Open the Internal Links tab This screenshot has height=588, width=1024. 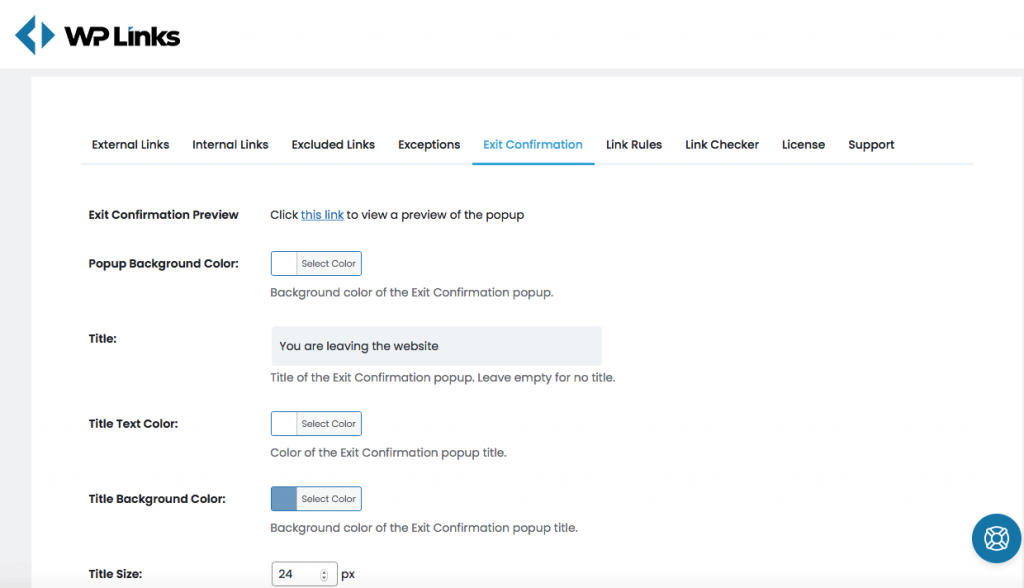pyautogui.click(x=230, y=144)
